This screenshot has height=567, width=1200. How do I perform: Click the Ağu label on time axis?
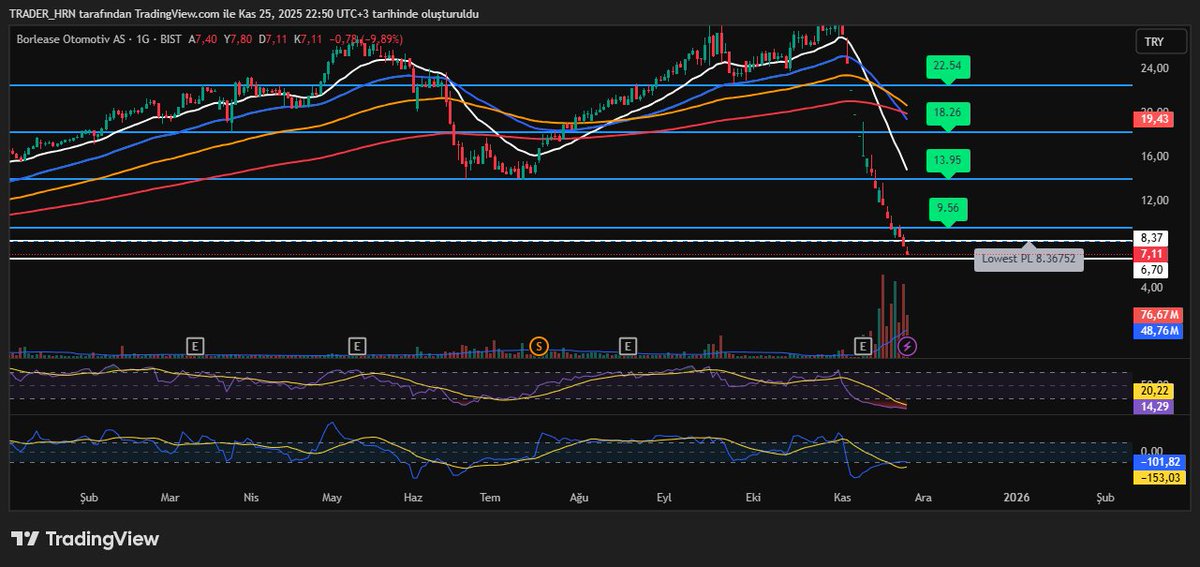(x=579, y=497)
